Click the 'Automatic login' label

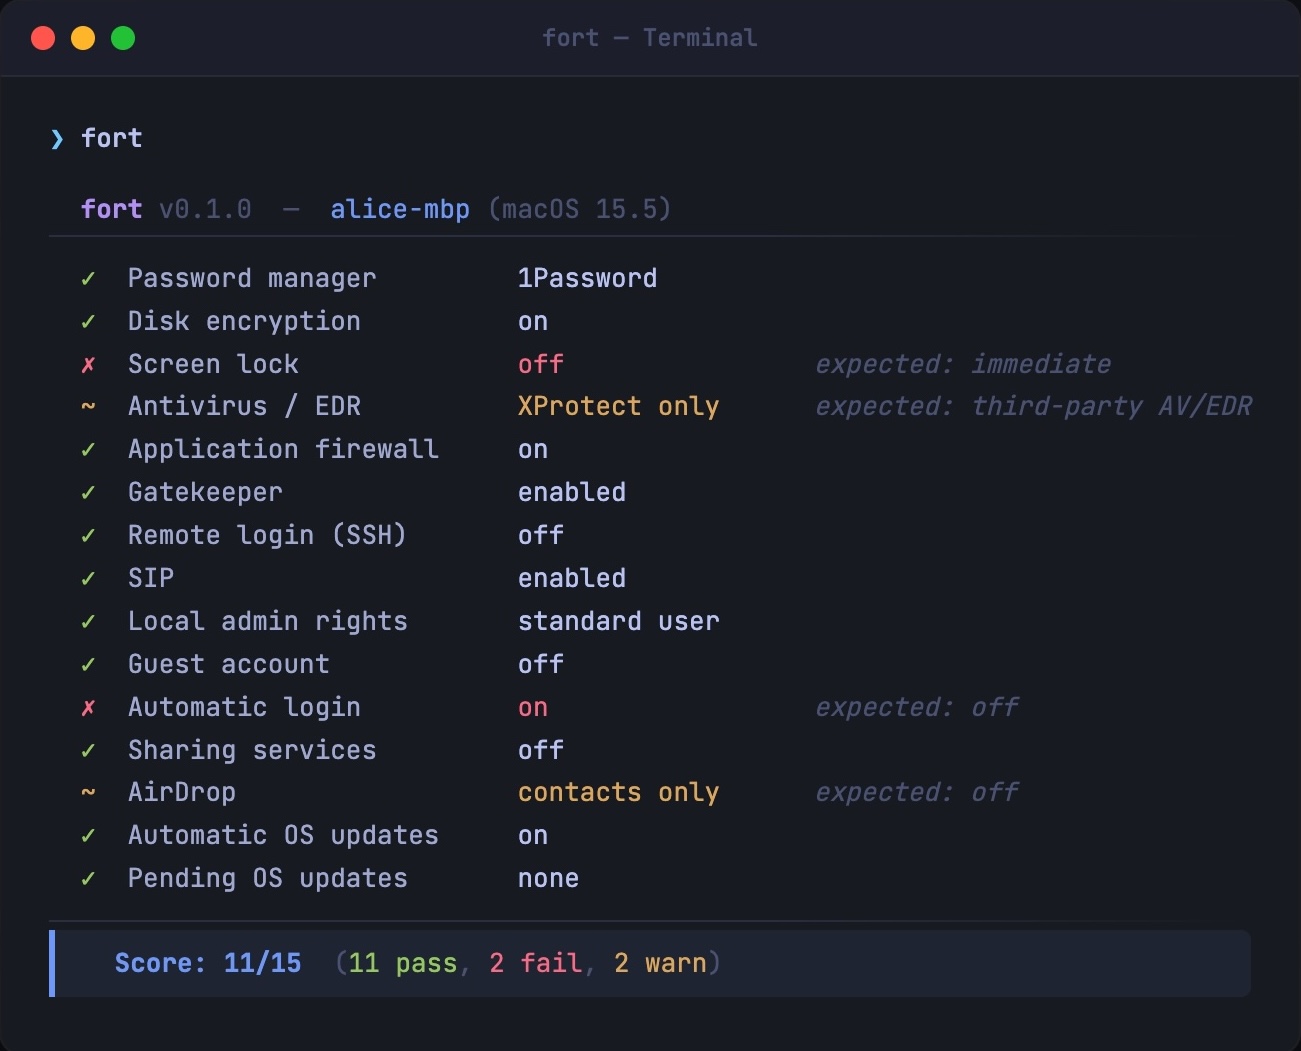[244, 707]
